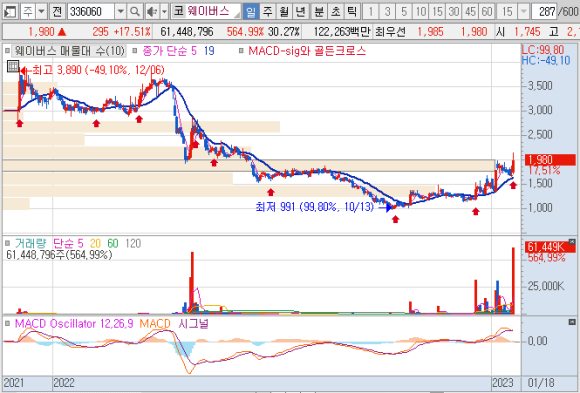Close the volume pane with its X
This screenshot has width=580, height=393.
(572, 242)
